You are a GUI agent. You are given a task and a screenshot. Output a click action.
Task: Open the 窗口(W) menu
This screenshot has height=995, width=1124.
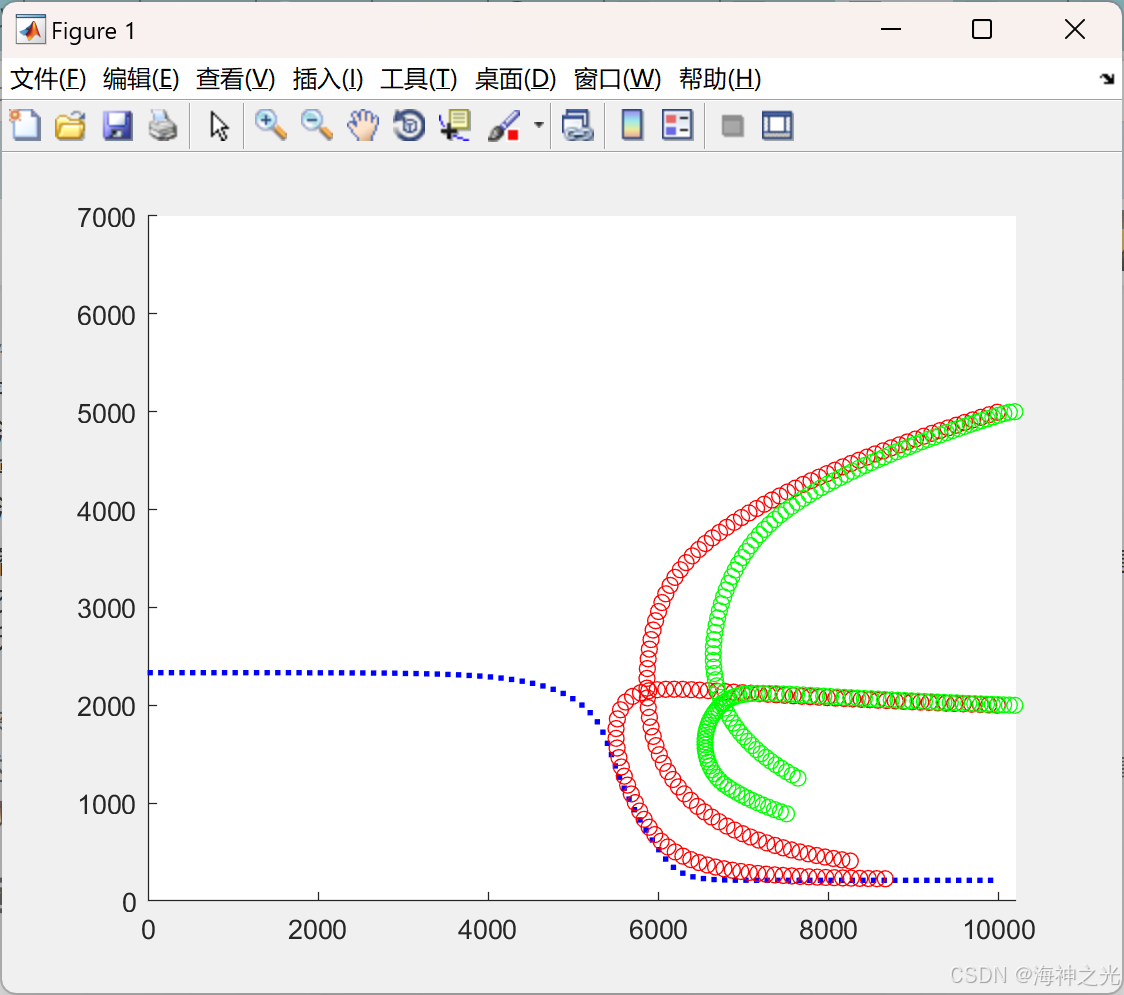pyautogui.click(x=617, y=79)
